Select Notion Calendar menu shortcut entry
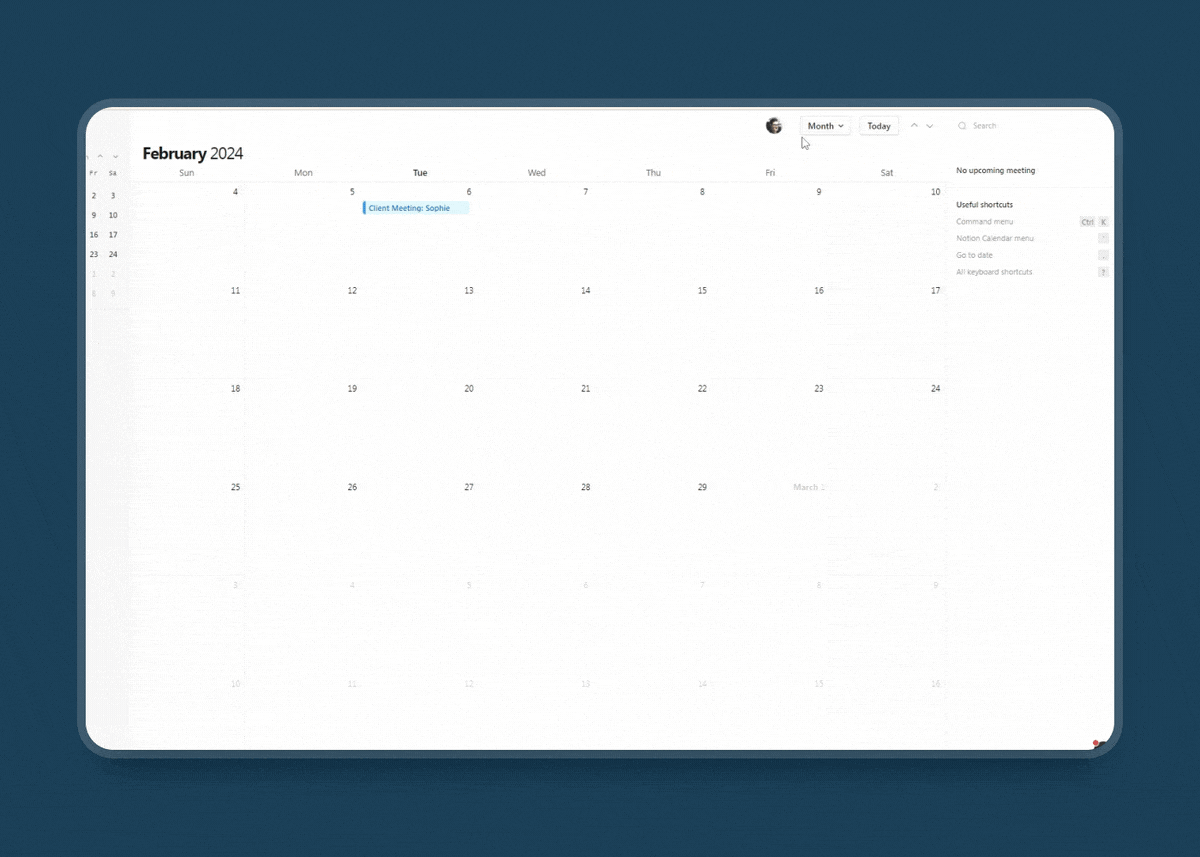 pos(995,239)
